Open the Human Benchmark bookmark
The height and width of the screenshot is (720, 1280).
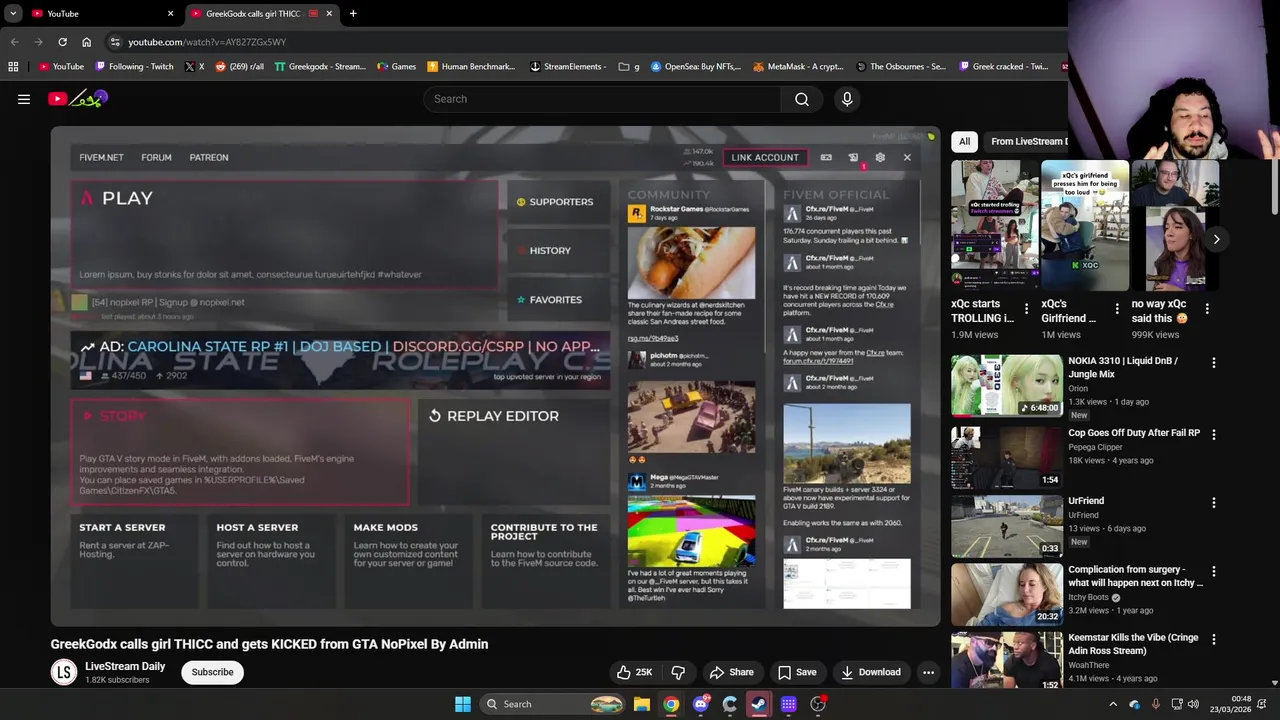click(471, 66)
